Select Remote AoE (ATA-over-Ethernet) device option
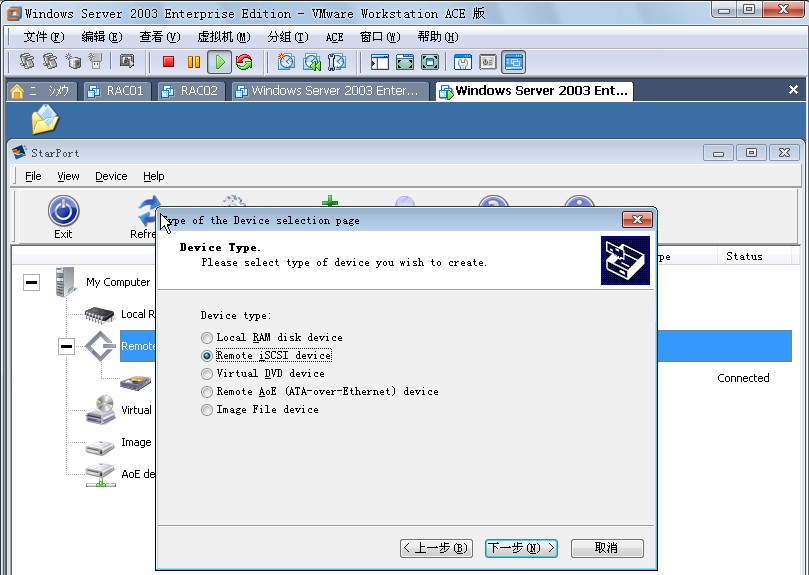809x575 pixels. [x=207, y=392]
